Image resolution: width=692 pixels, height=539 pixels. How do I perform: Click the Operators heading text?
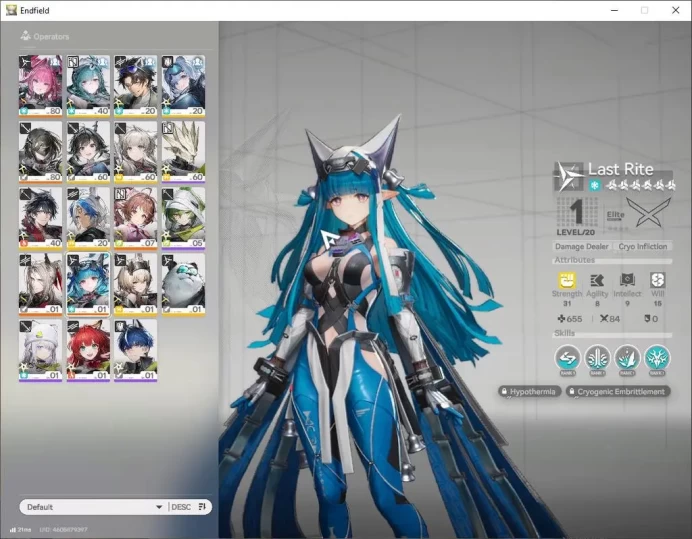coord(51,37)
